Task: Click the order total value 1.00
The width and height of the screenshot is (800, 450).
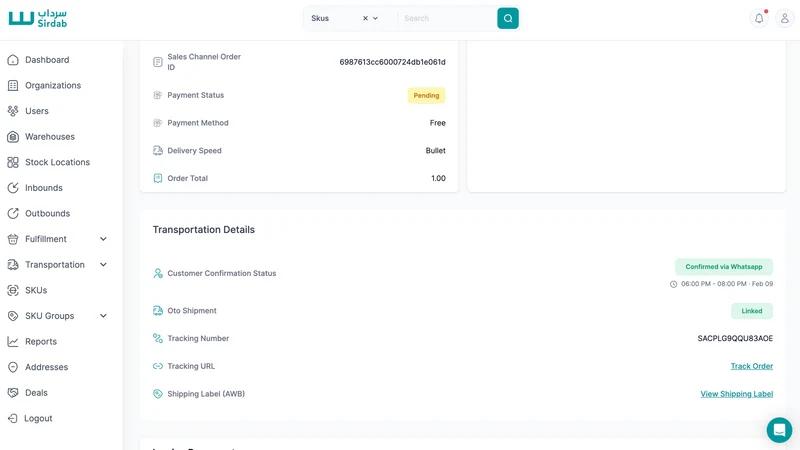Action: (x=438, y=178)
